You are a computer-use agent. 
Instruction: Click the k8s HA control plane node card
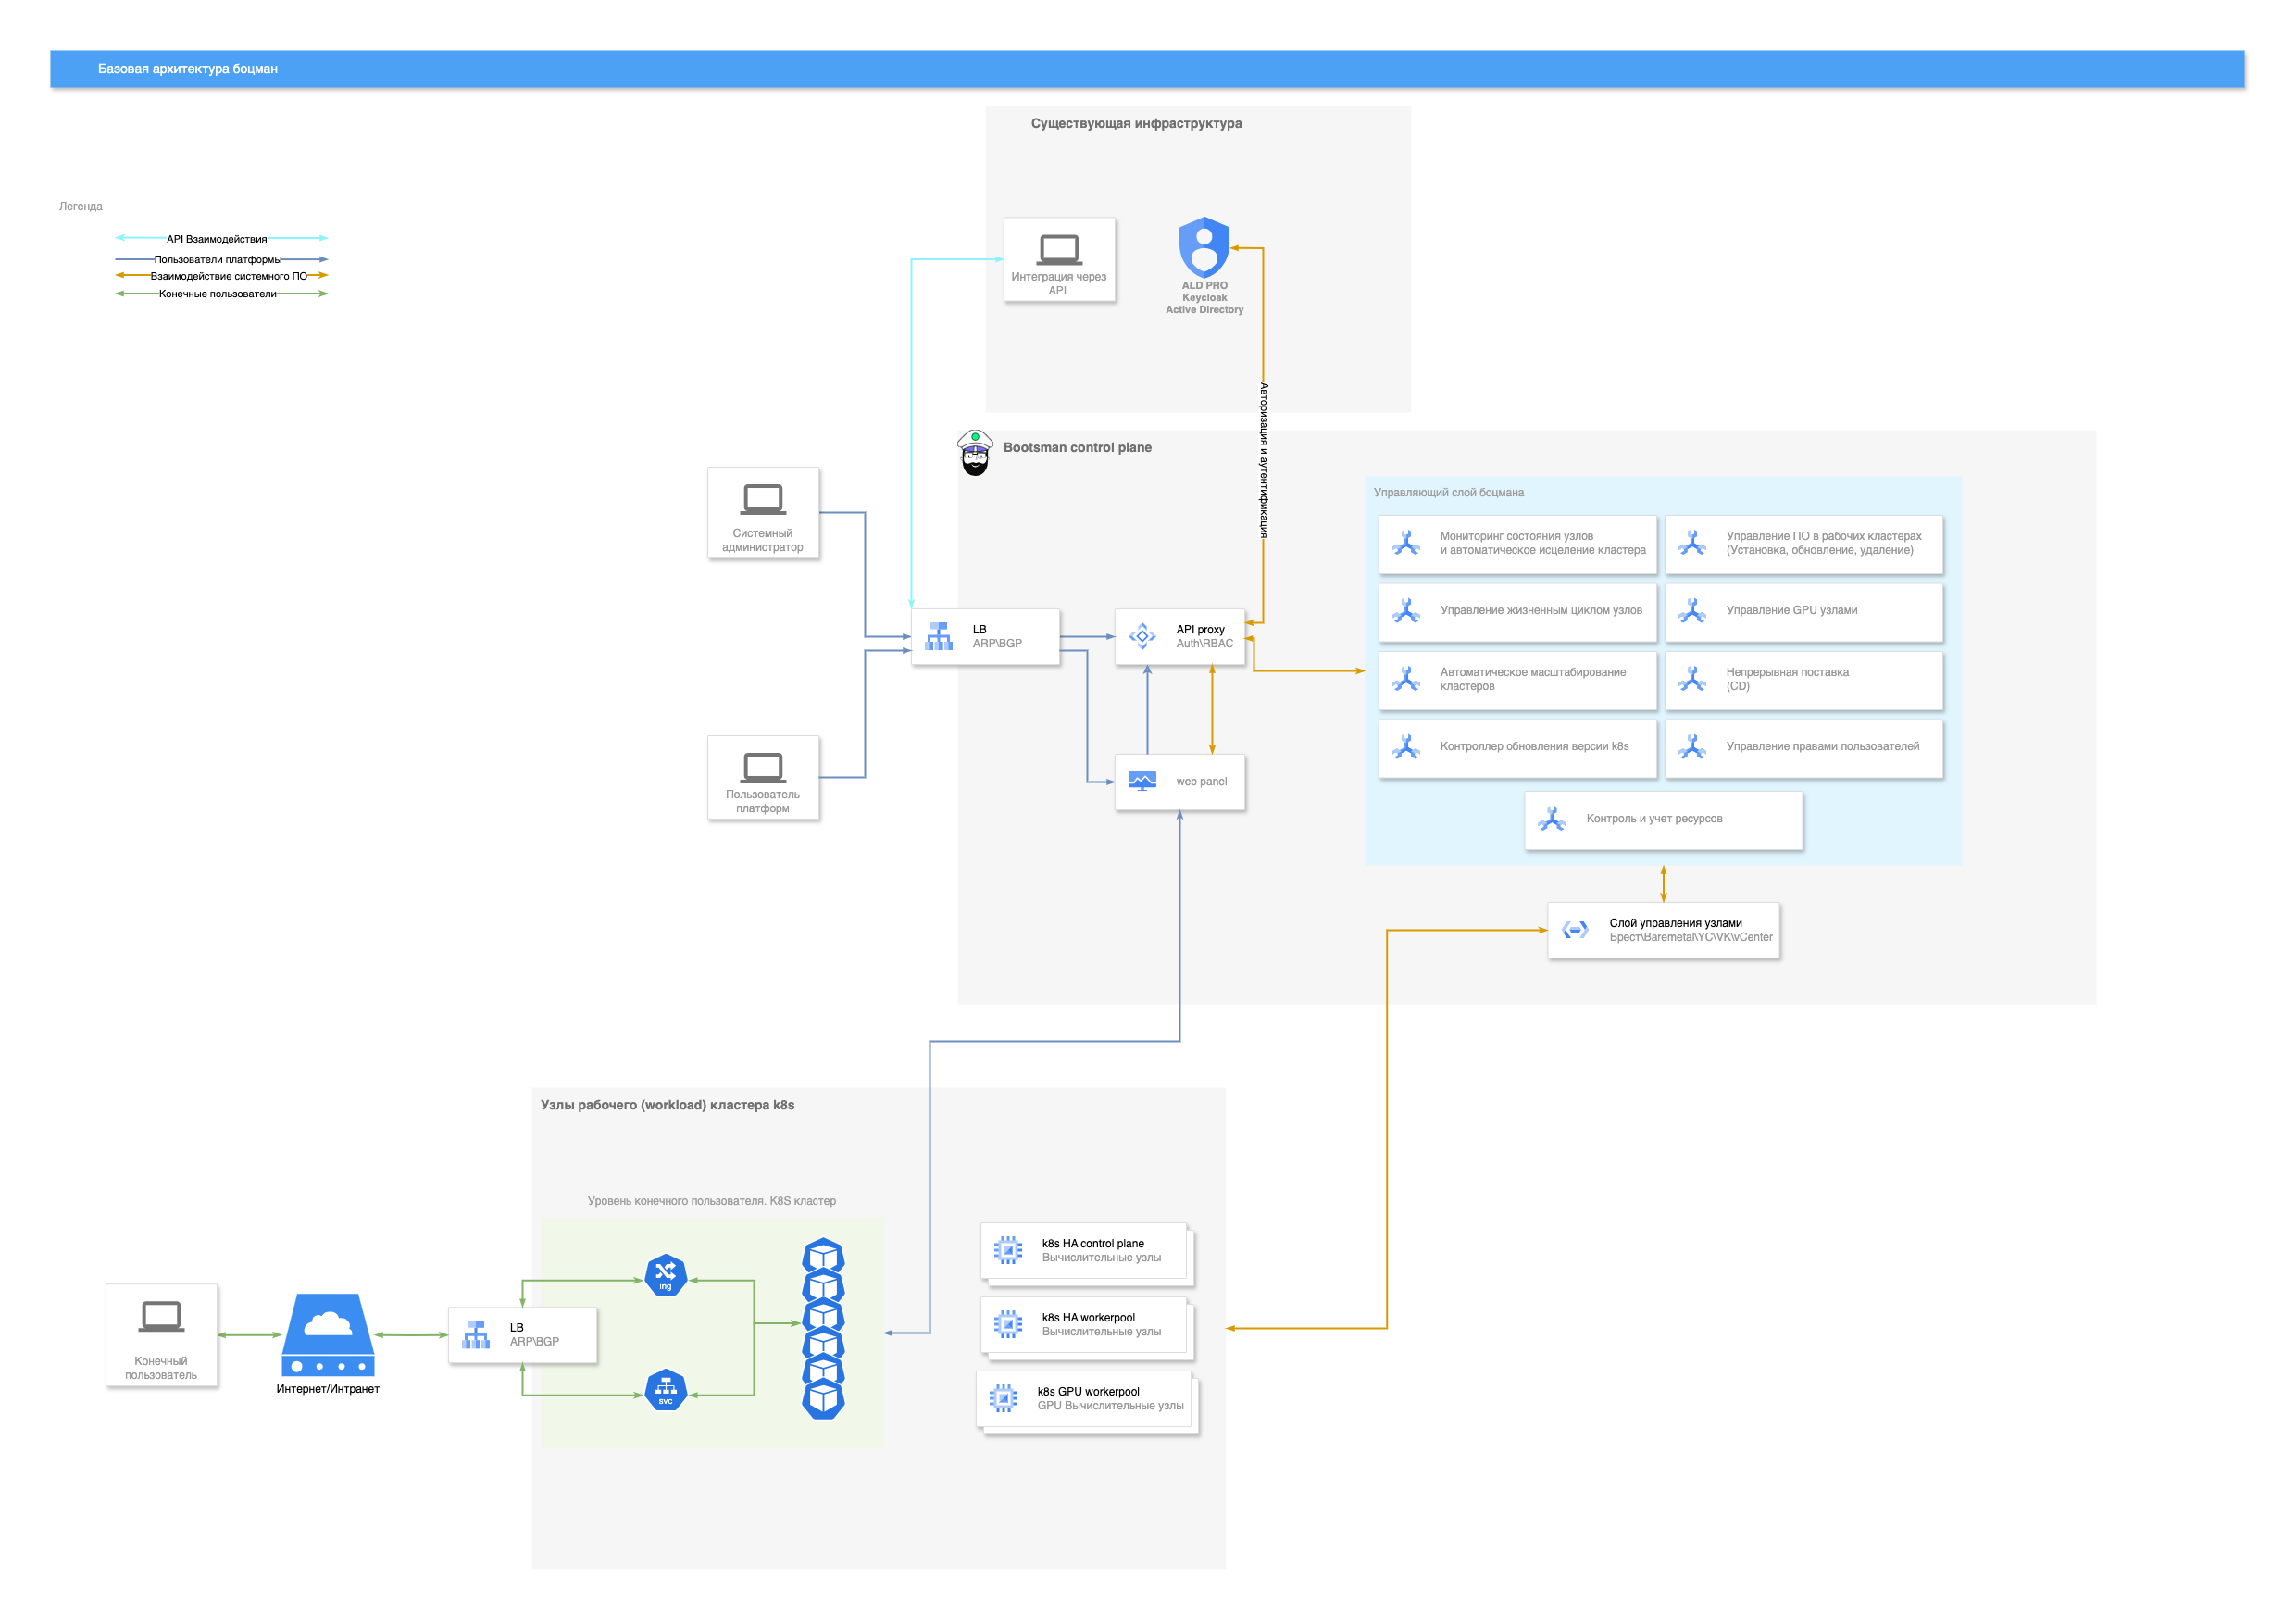point(1086,1251)
